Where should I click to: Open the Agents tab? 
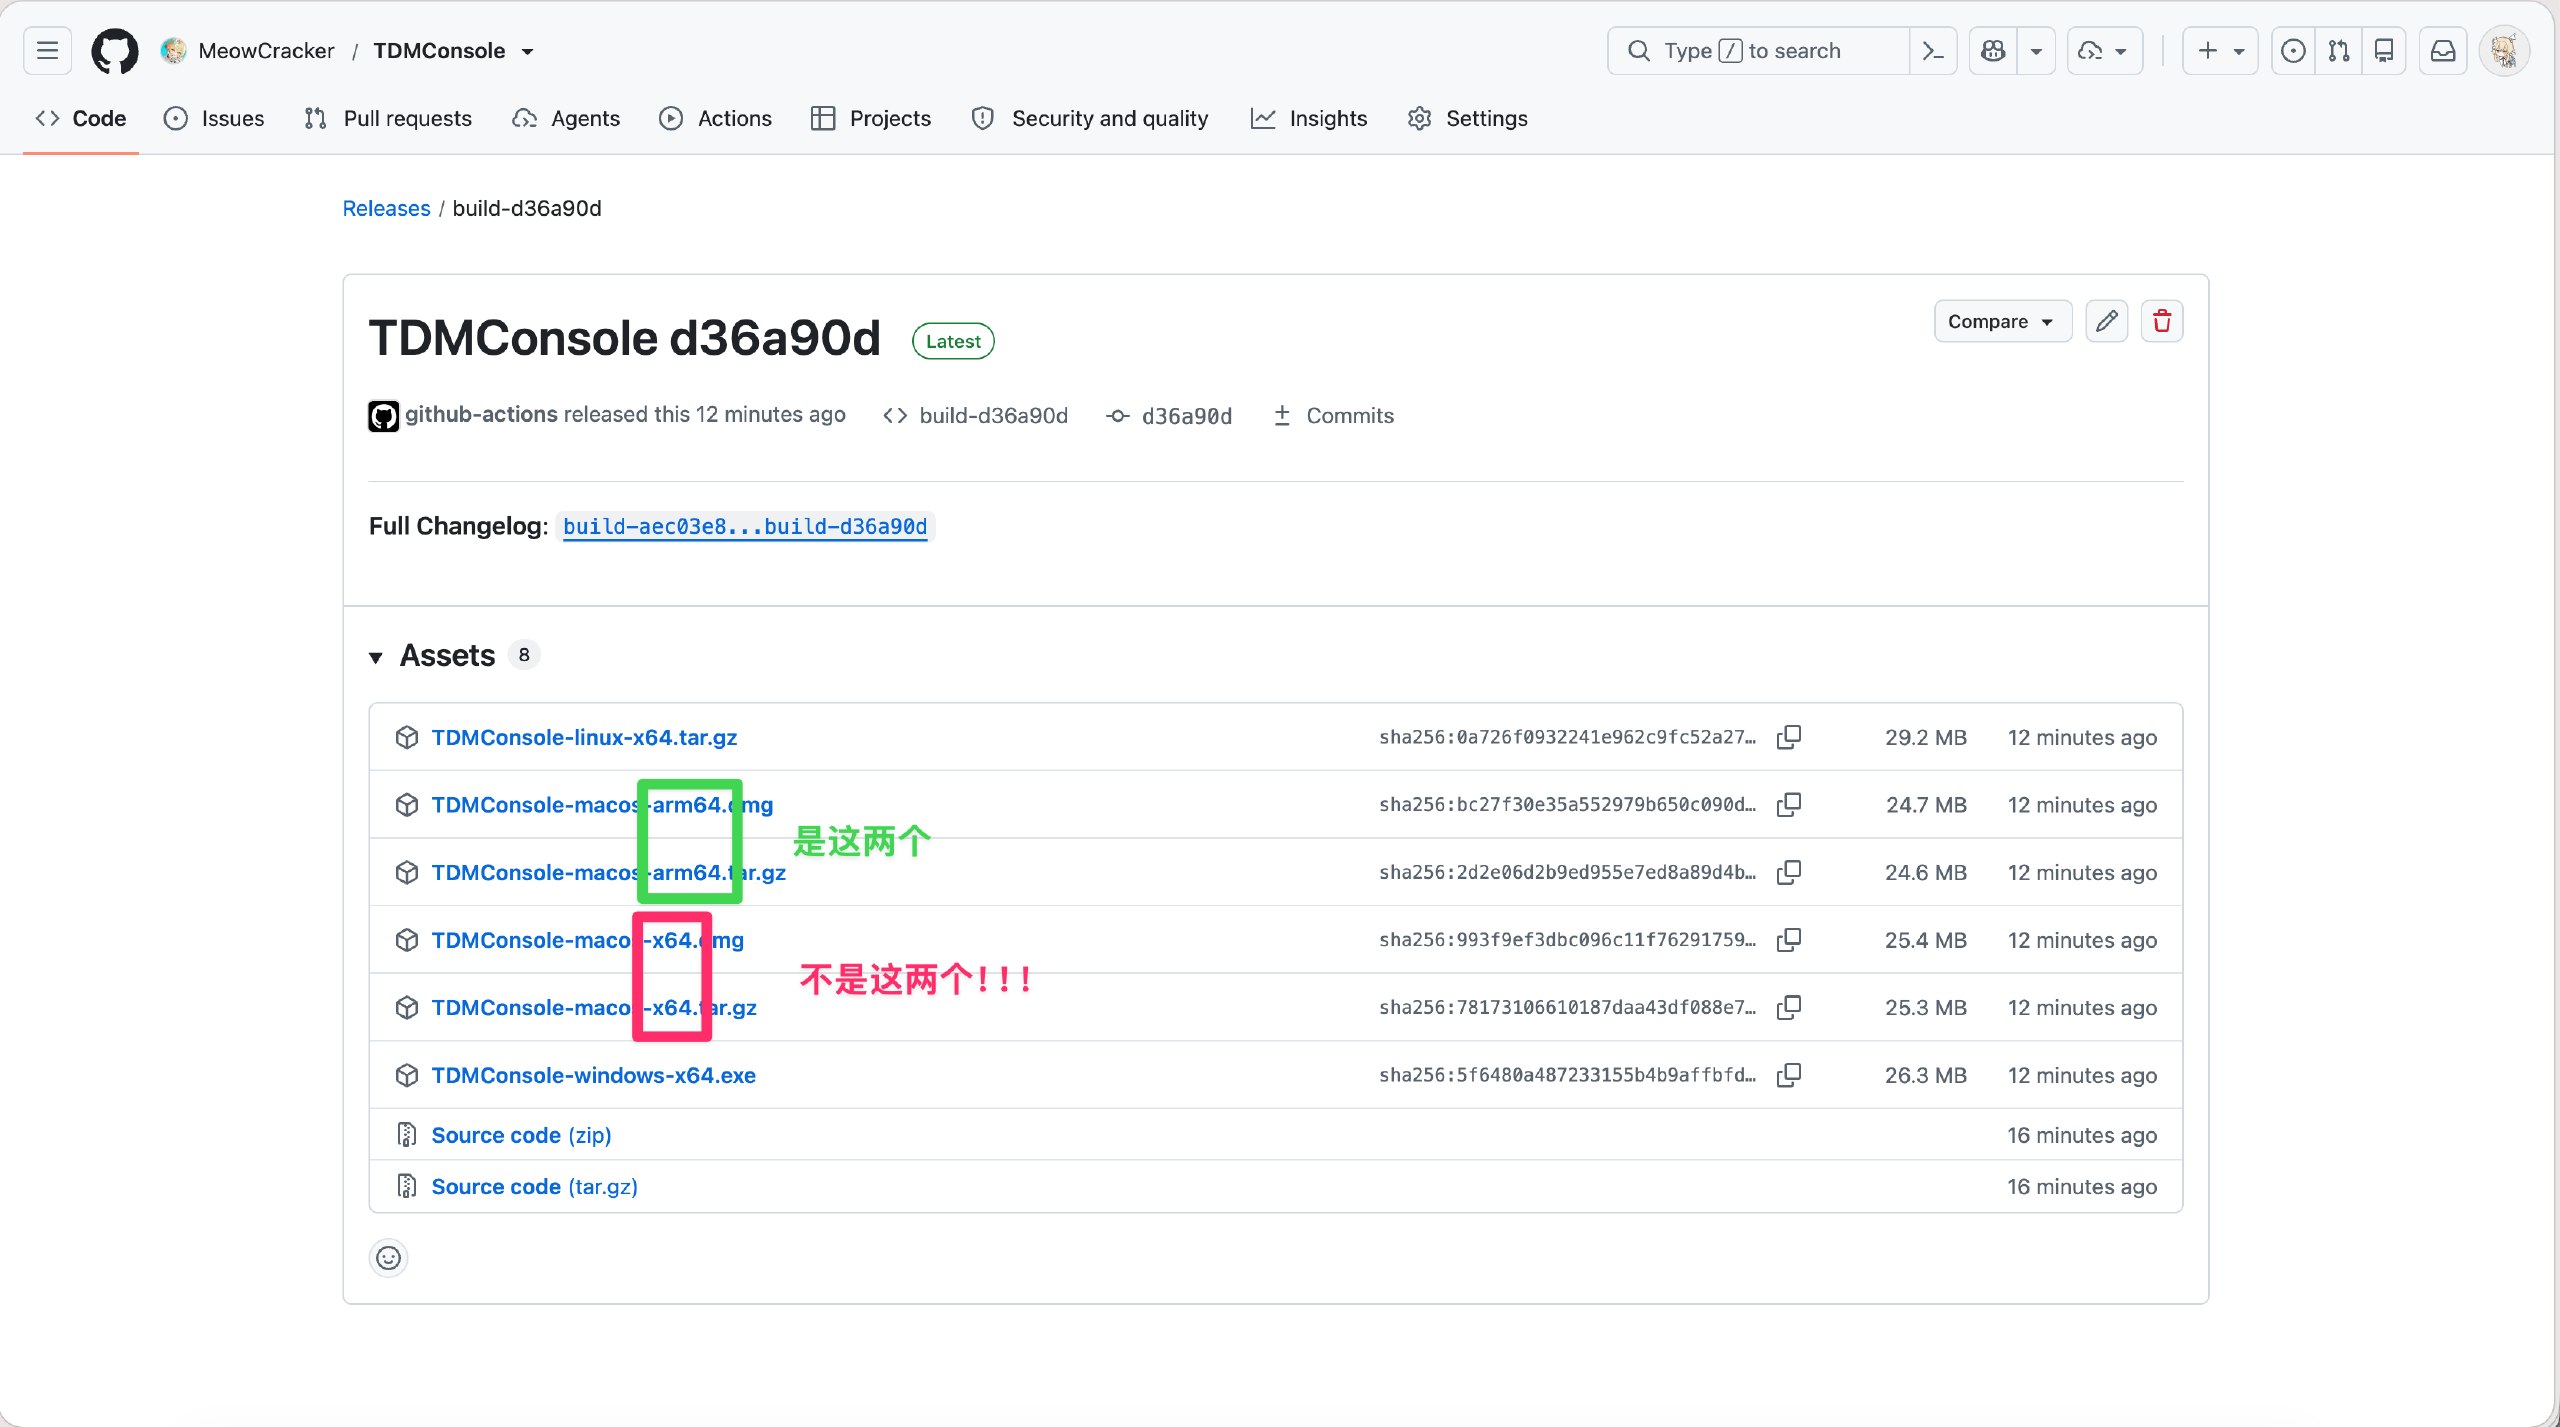coord(566,118)
